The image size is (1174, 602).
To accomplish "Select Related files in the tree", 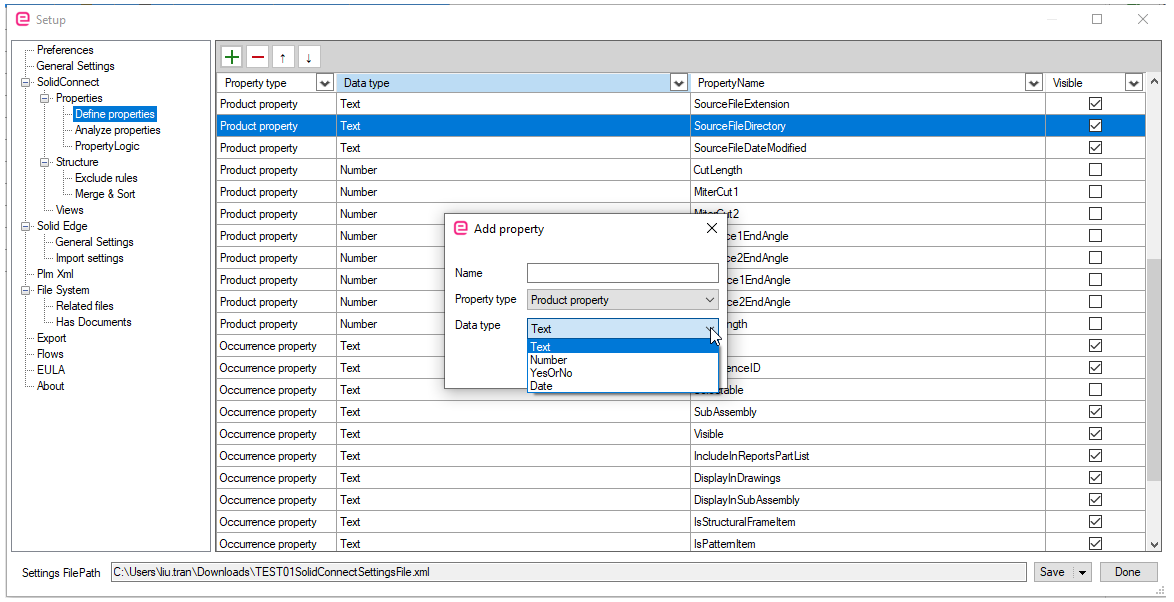I will pos(84,305).
